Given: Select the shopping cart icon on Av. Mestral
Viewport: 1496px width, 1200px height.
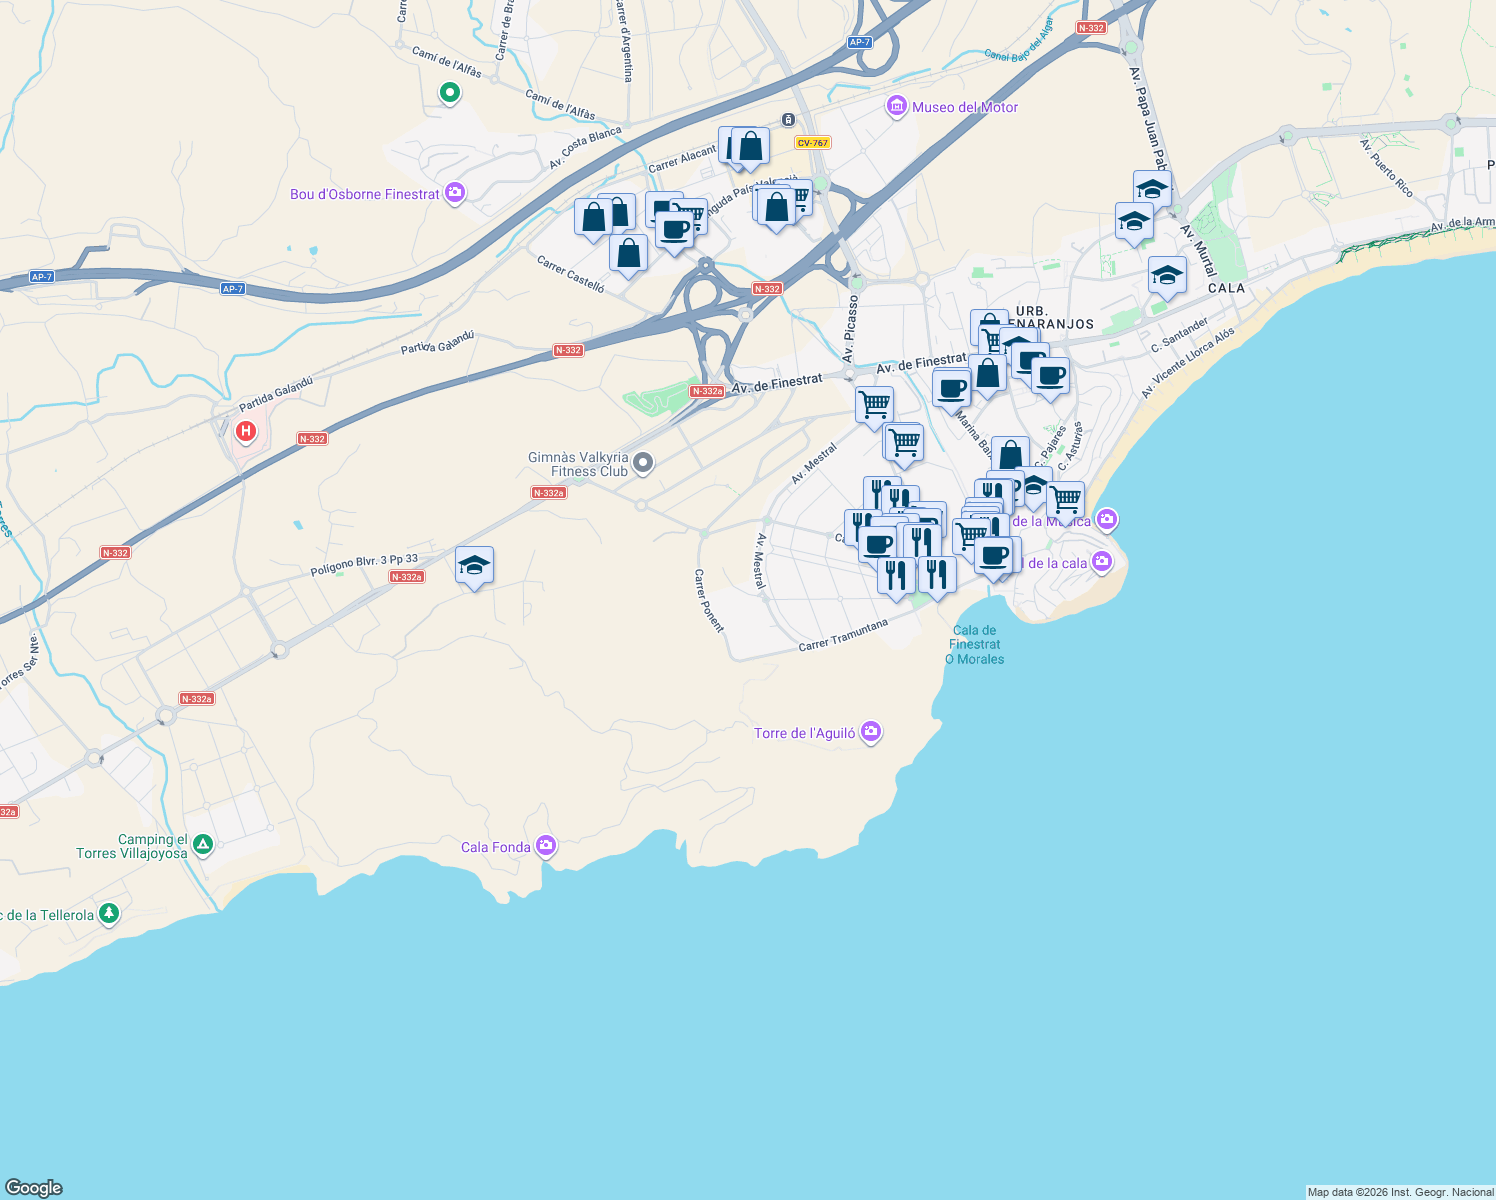Looking at the screenshot, I should pos(875,402).
